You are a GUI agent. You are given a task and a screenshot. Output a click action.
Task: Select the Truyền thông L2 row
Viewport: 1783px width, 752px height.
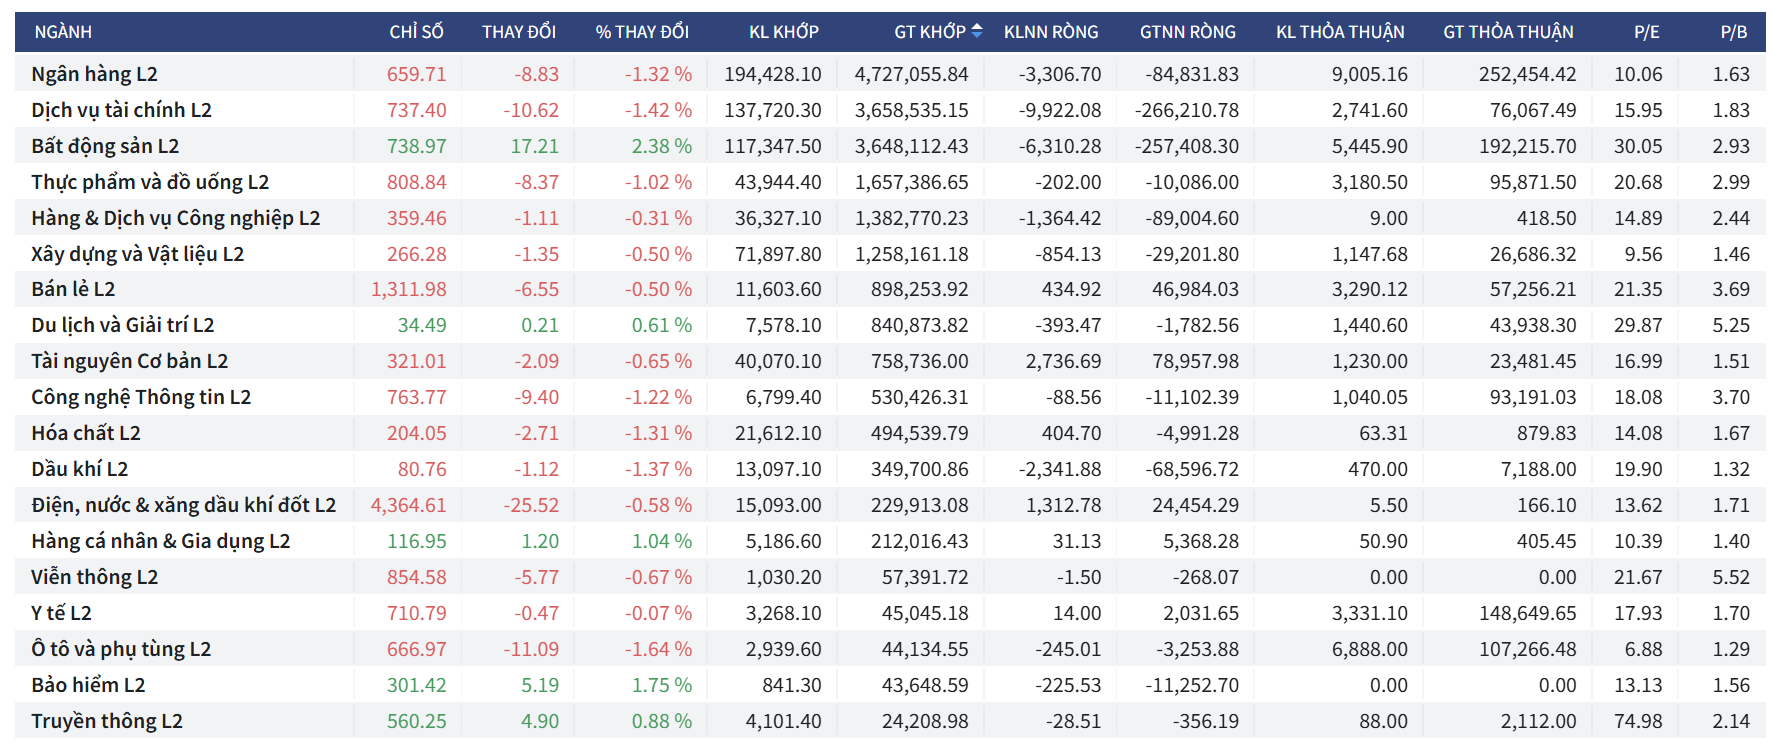(106, 721)
